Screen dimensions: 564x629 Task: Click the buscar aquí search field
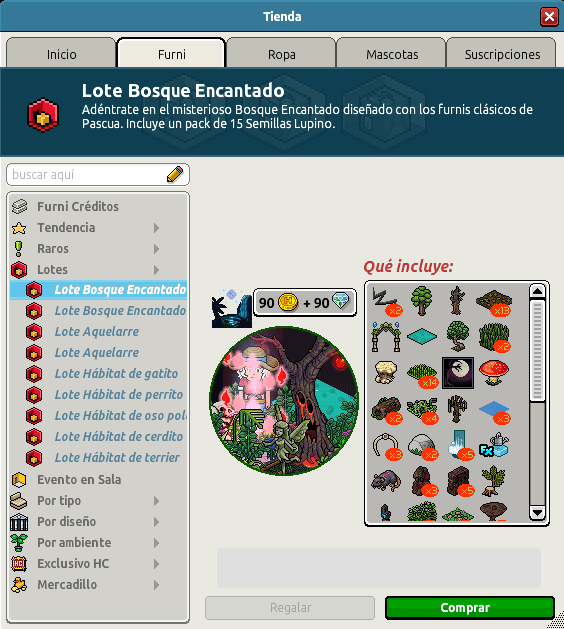click(x=88, y=174)
